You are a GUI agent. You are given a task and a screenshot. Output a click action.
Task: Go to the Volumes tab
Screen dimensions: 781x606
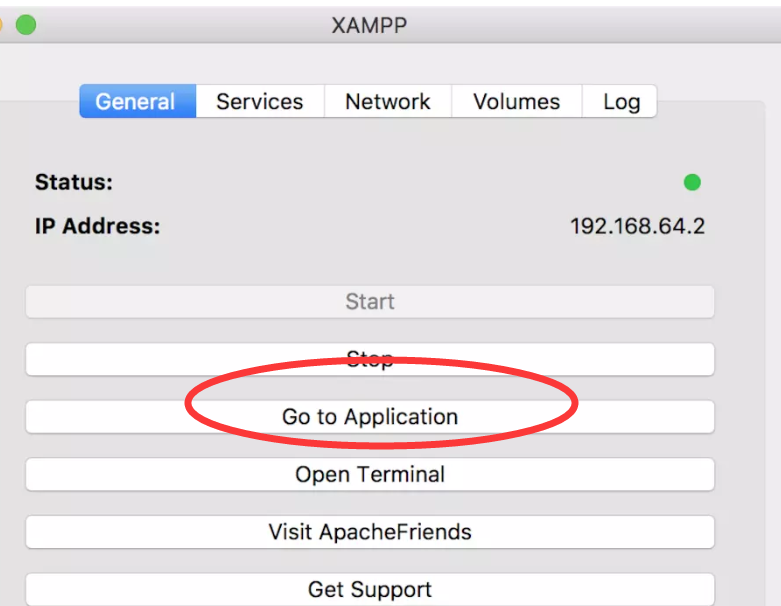516,102
